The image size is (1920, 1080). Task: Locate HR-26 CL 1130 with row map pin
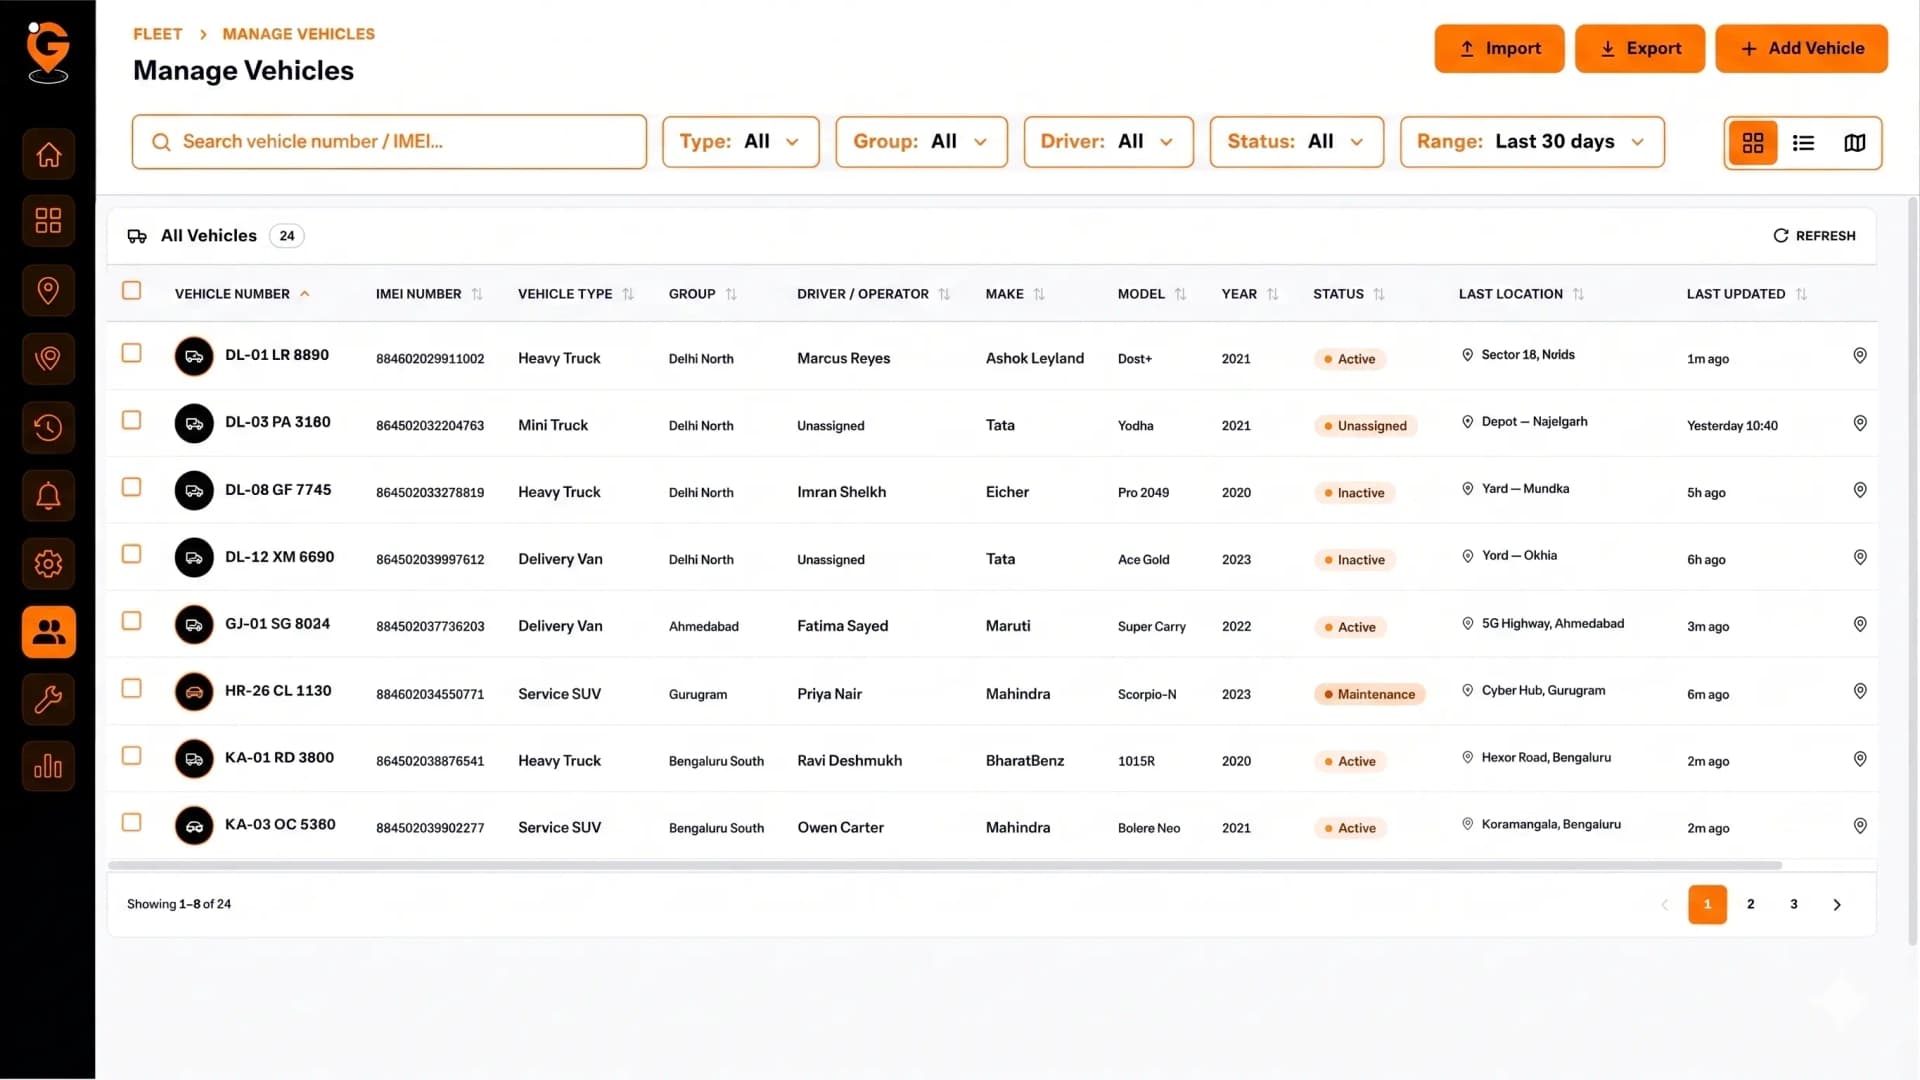click(1859, 691)
